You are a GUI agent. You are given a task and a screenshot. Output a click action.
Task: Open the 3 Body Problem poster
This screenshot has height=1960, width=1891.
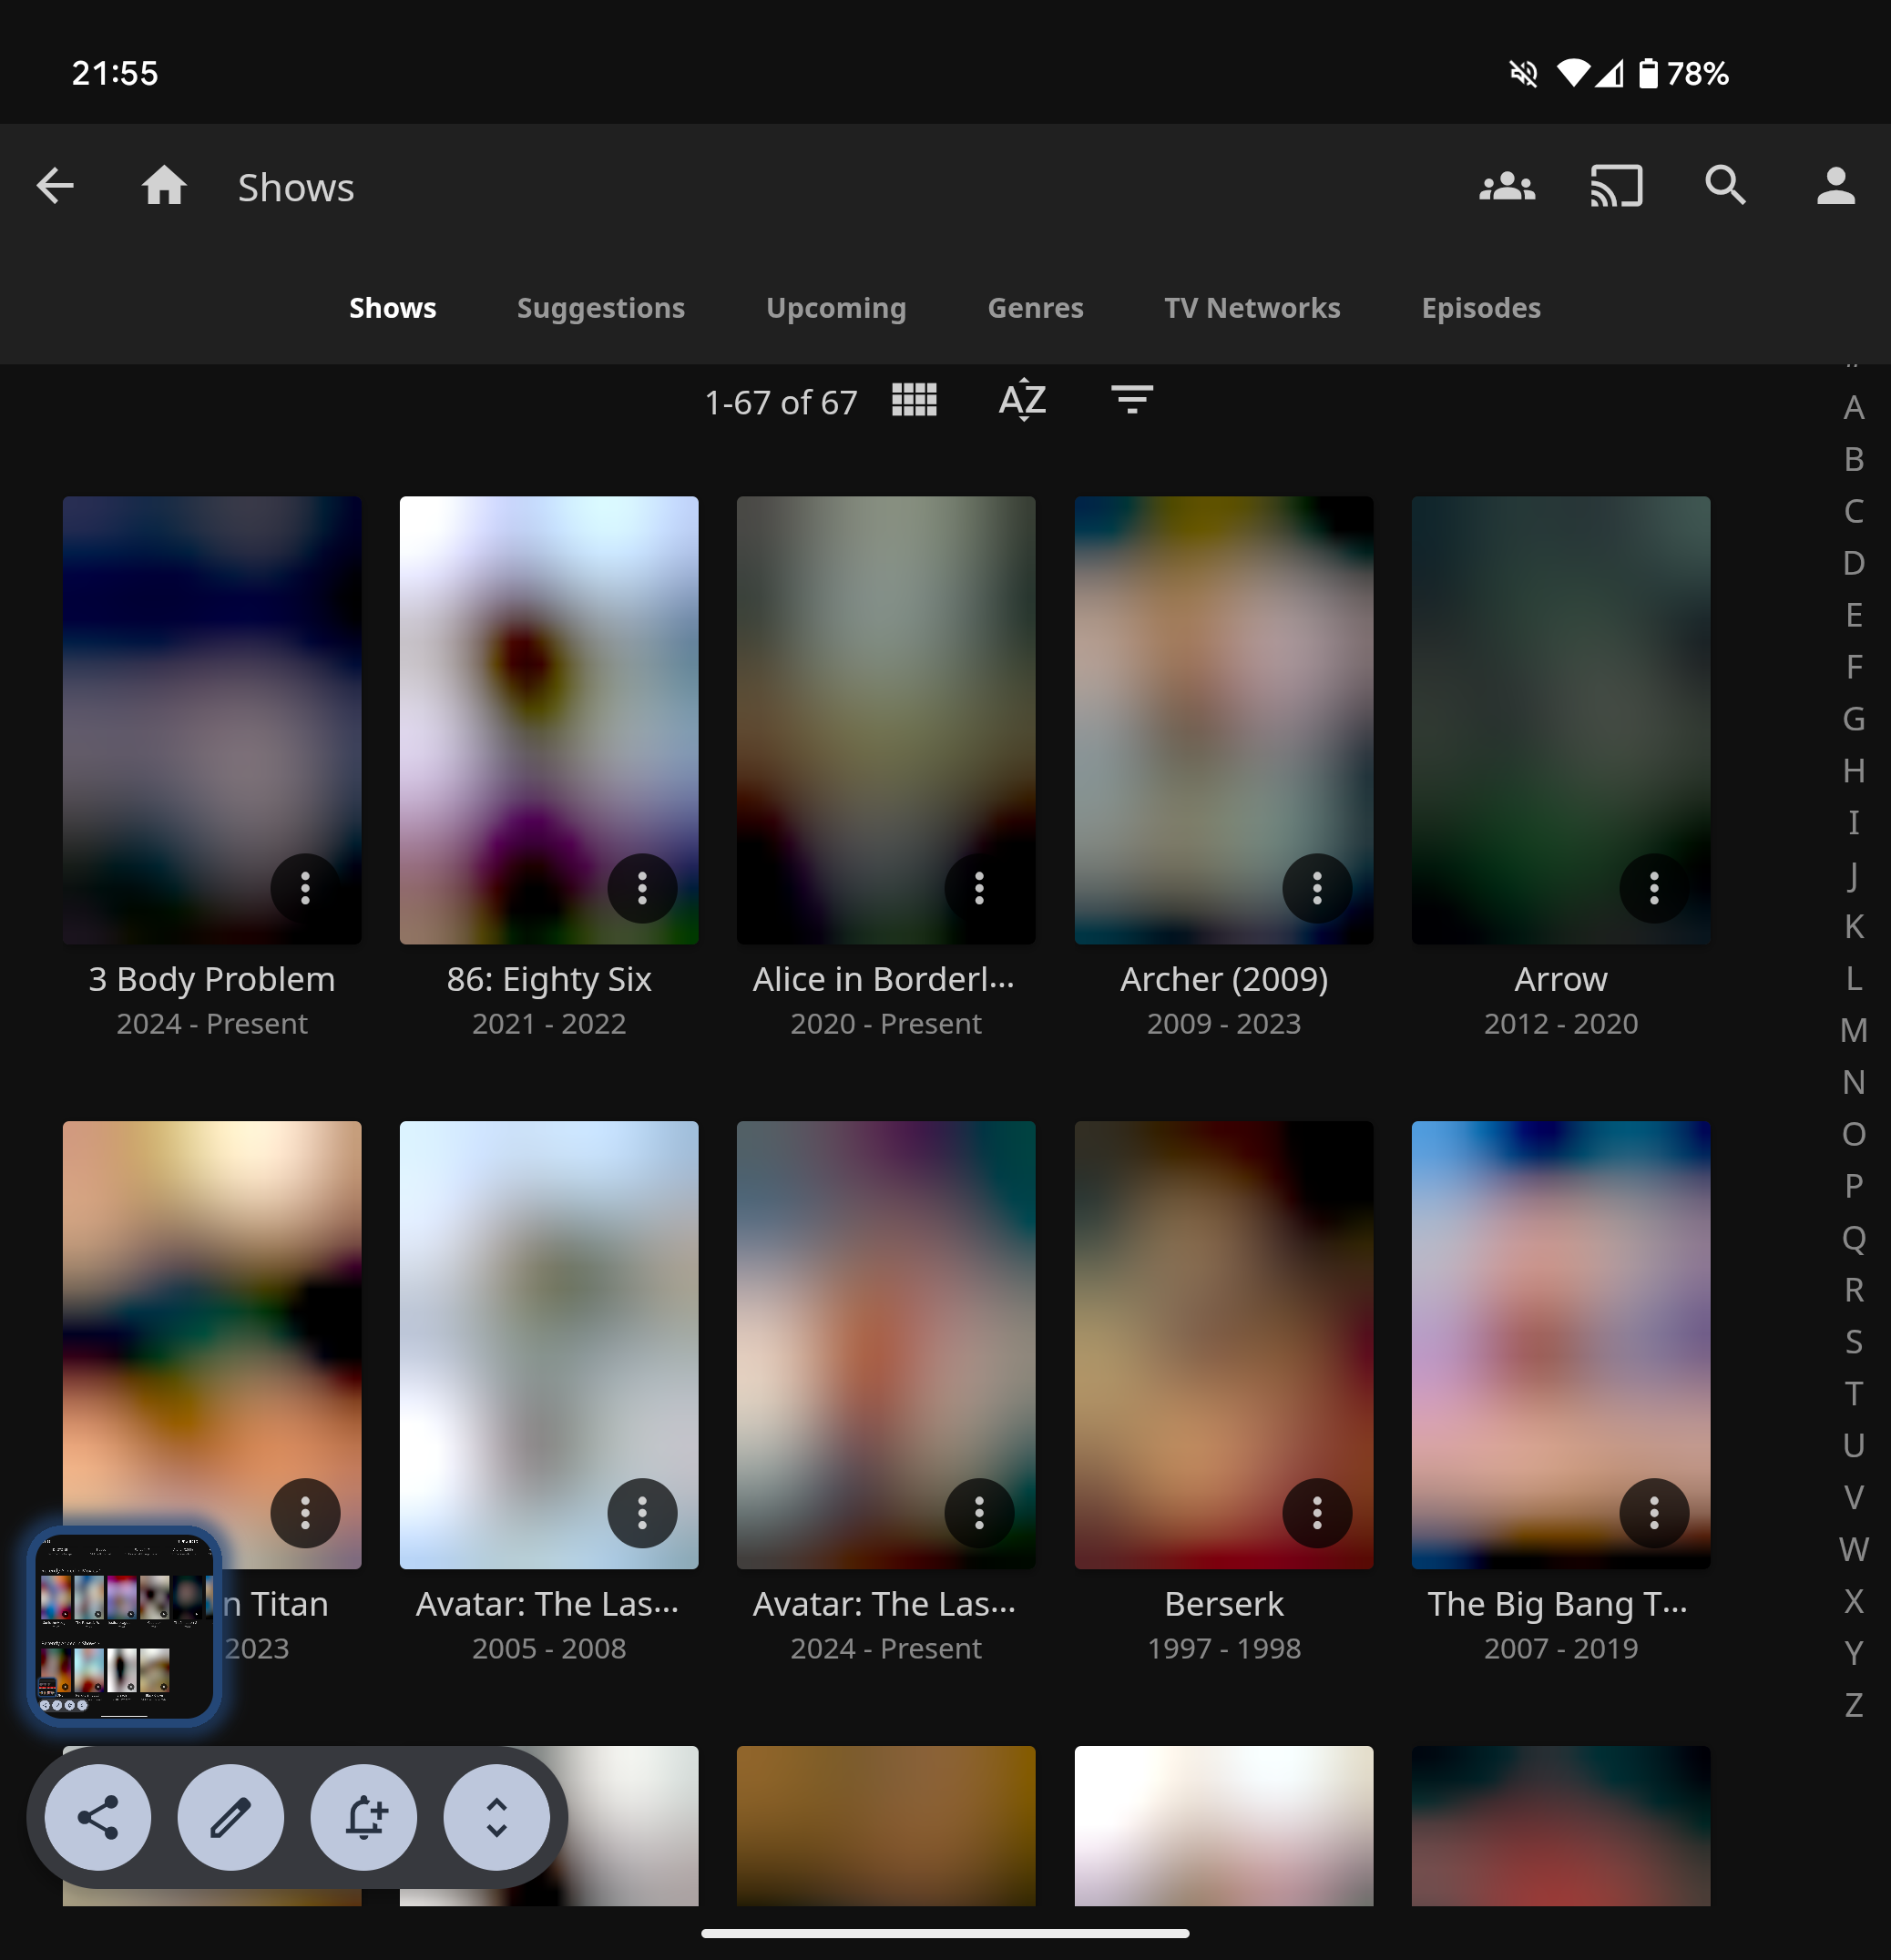(211, 700)
